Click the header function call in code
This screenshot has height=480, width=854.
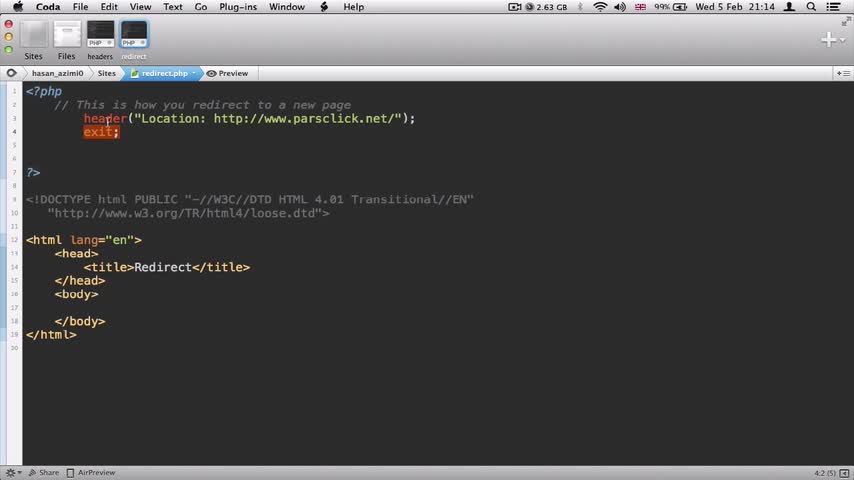click(x=105, y=118)
